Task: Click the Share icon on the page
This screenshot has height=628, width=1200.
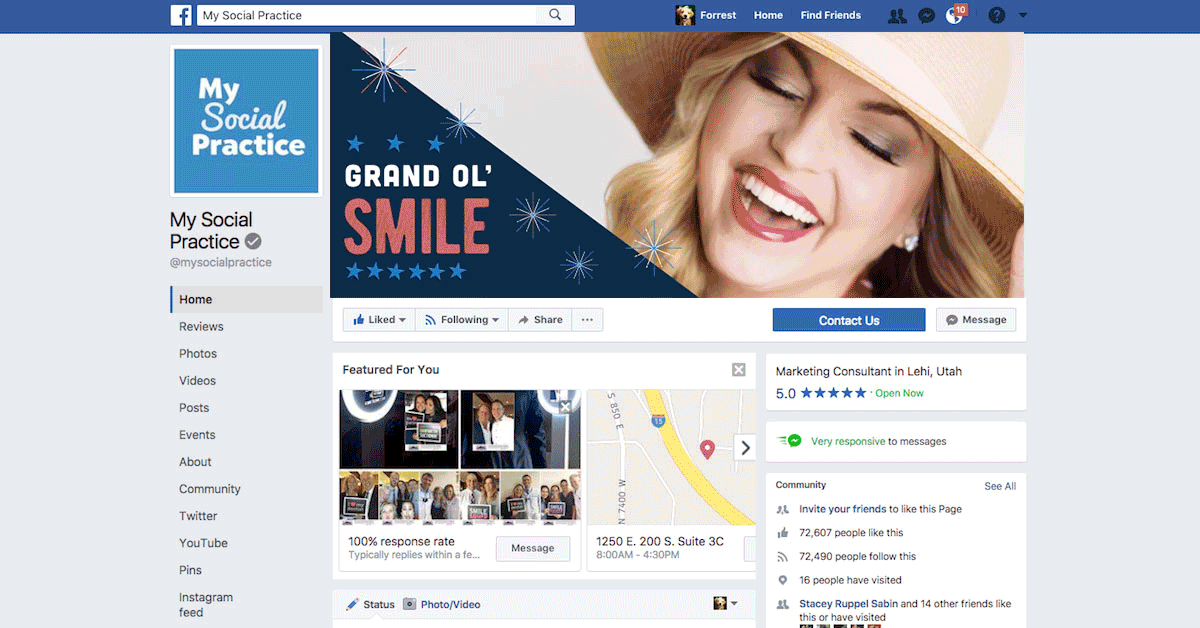Action: (540, 319)
